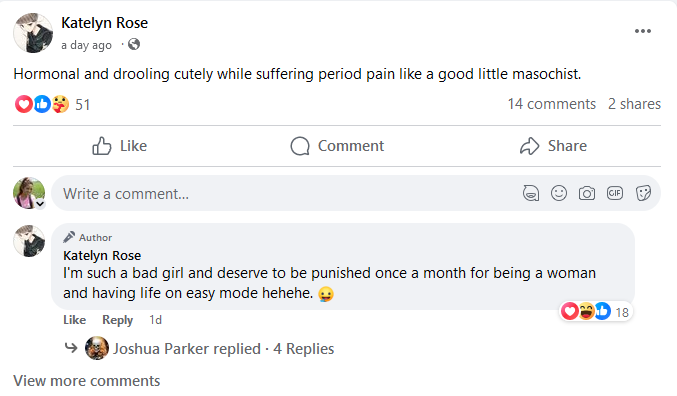Viewport: 677px width, 396px height.
Task: Open the sticker picker icon
Action: (643, 193)
